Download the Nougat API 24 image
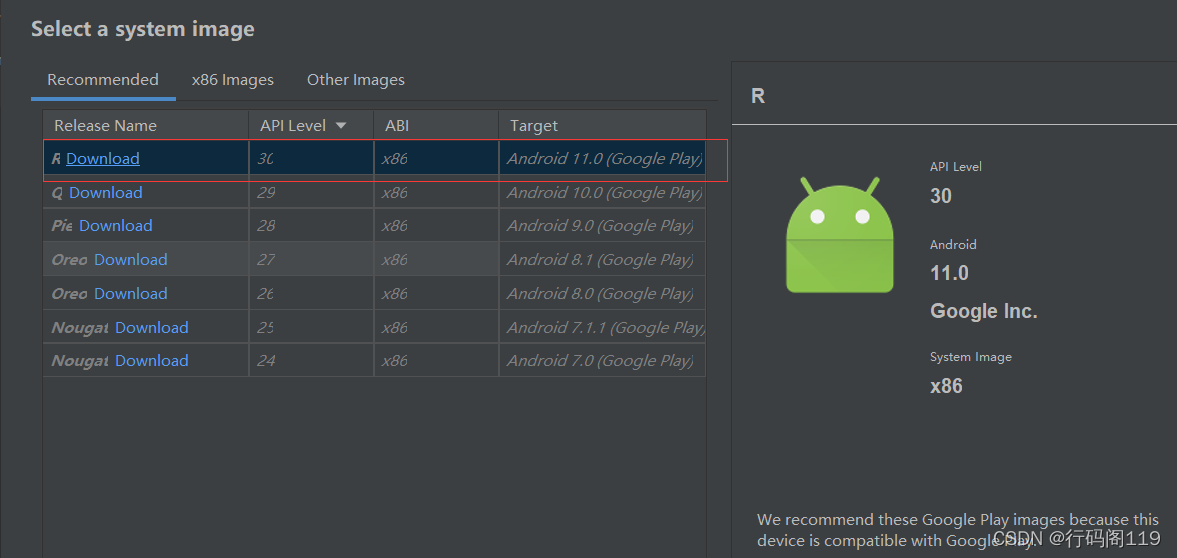Screen dimensions: 1177x558 point(152,360)
